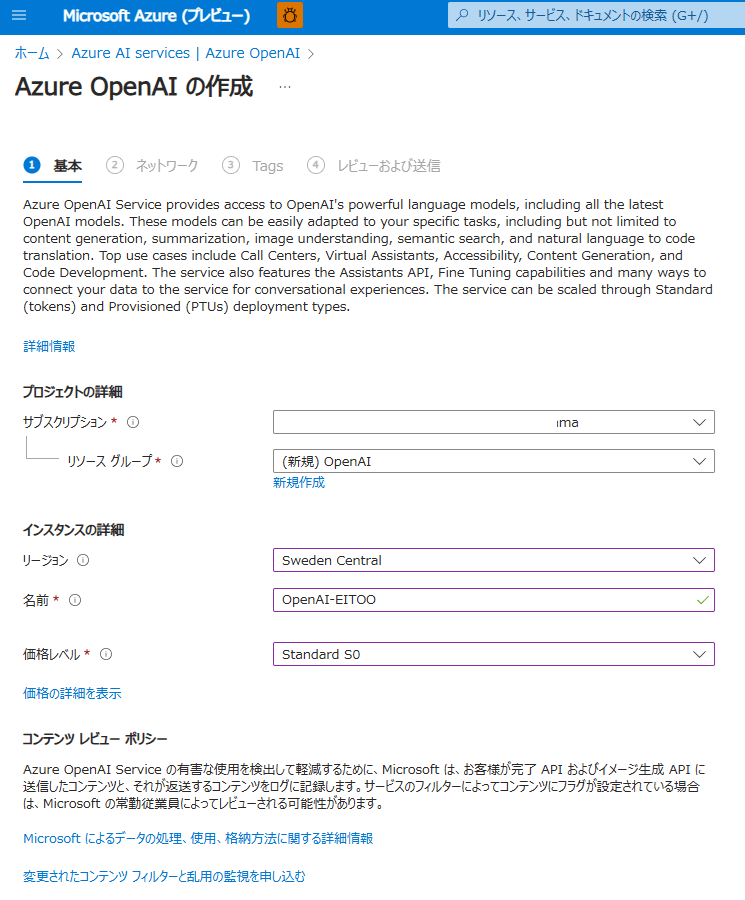
Task: Switch to the Tags tab
Action: (x=253, y=166)
